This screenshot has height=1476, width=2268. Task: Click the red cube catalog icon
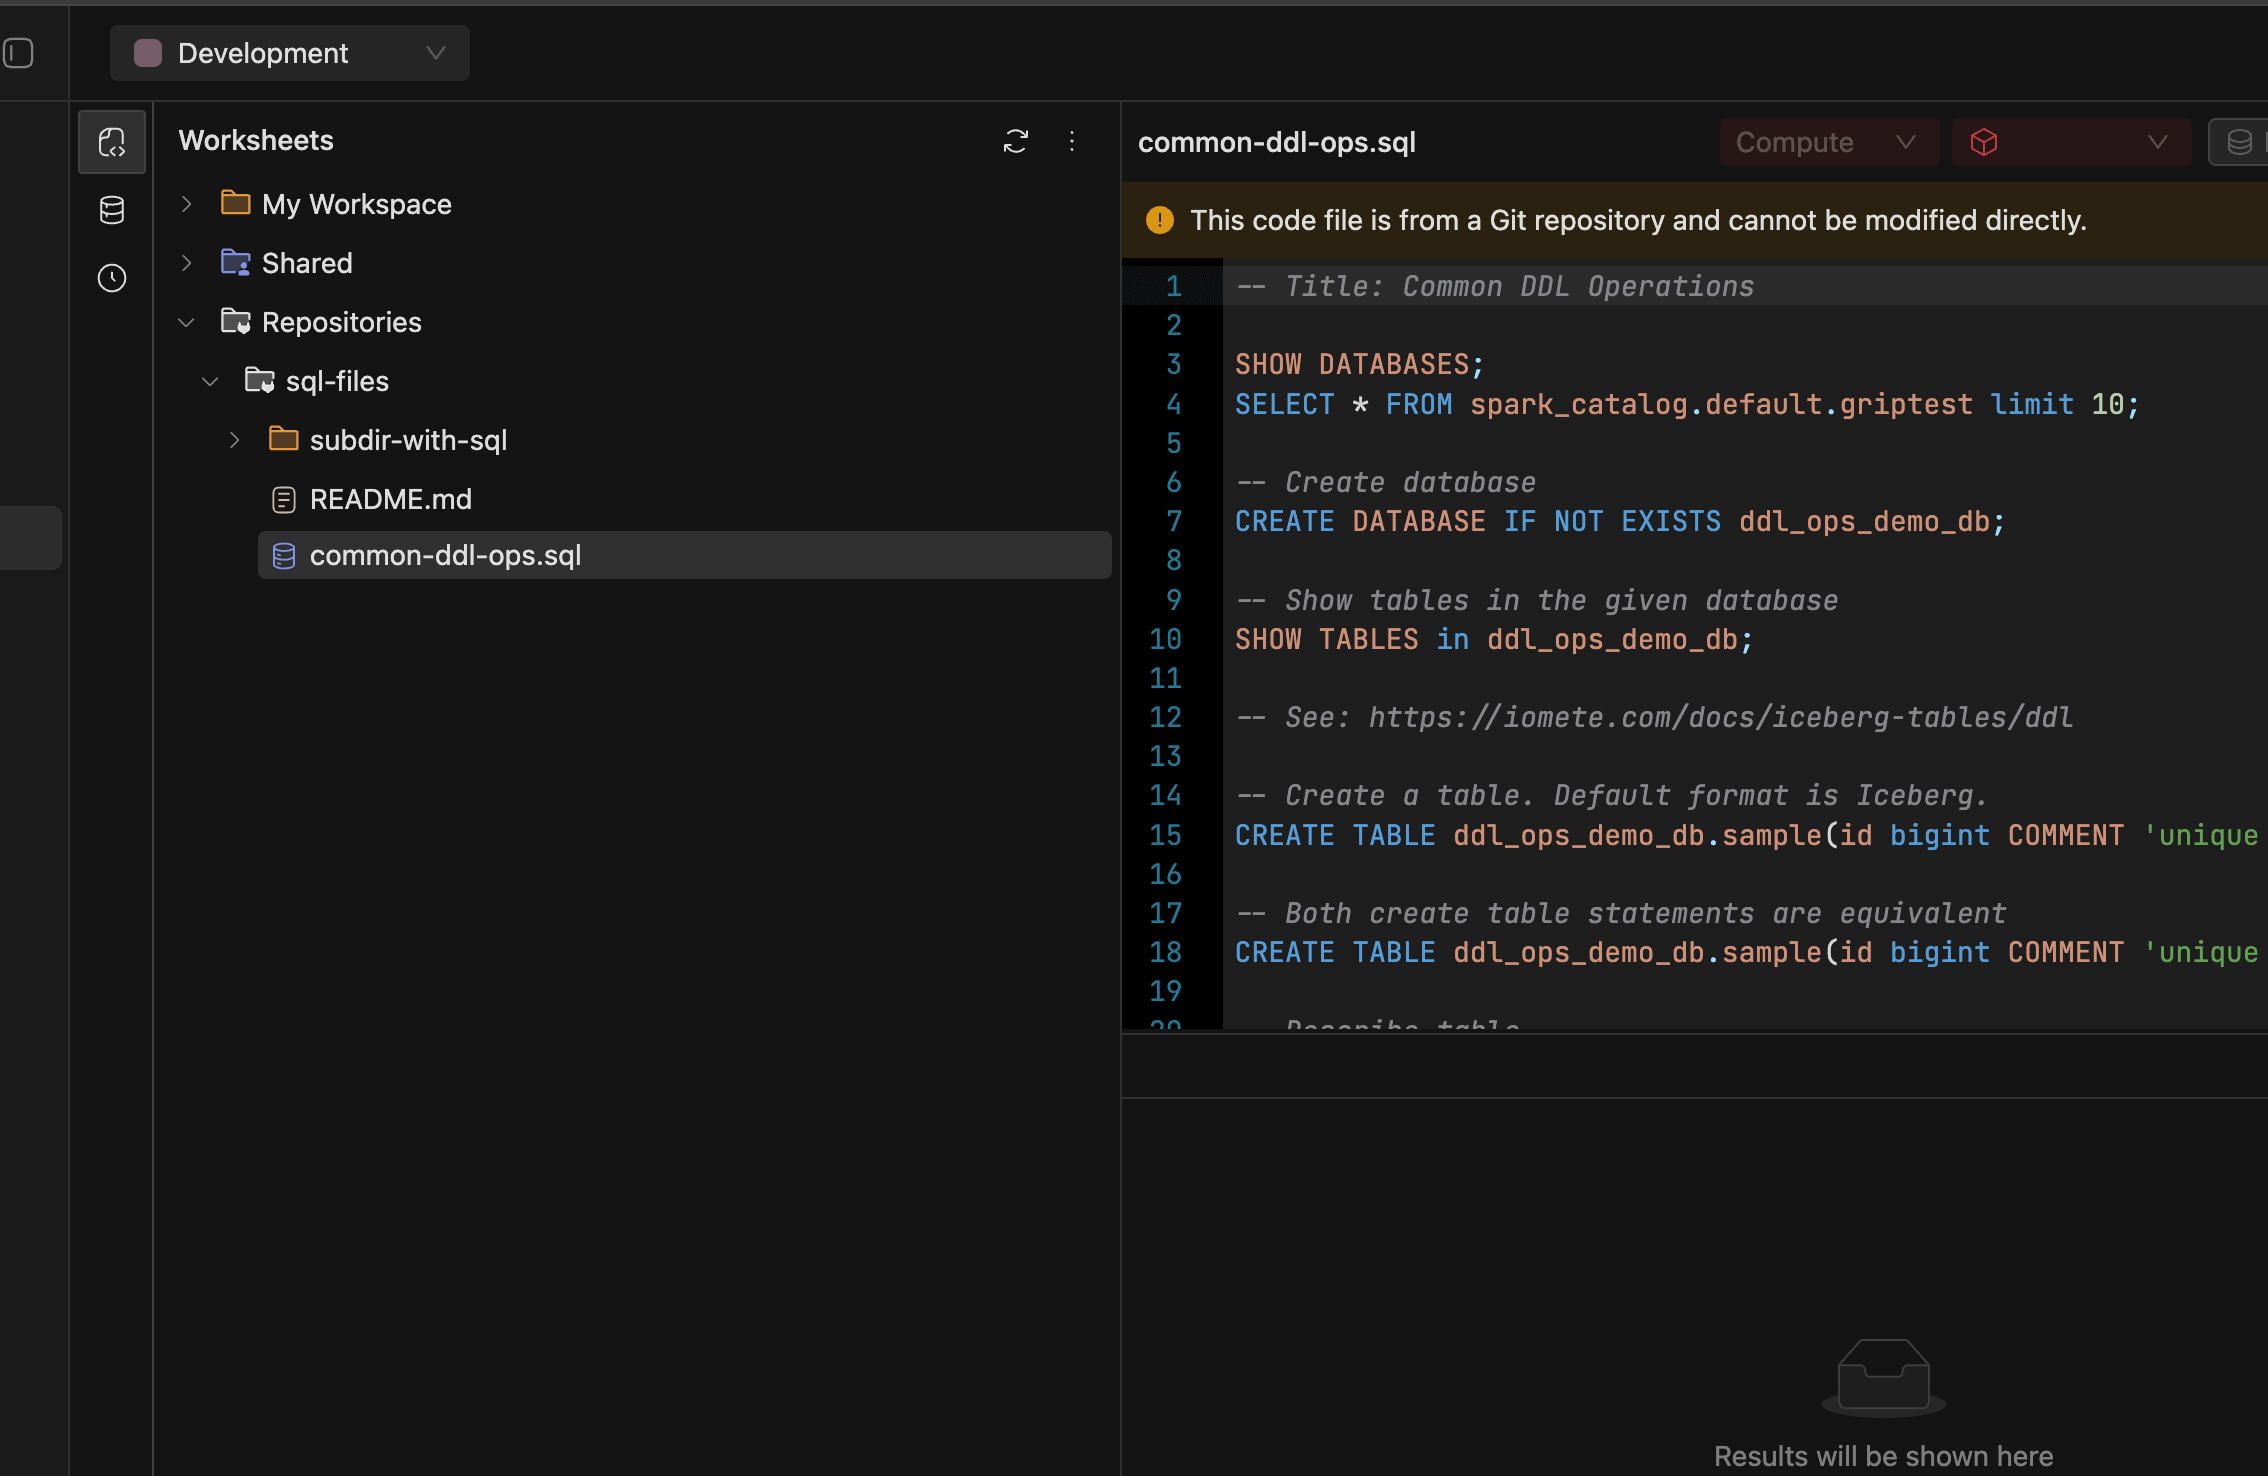[x=1984, y=142]
